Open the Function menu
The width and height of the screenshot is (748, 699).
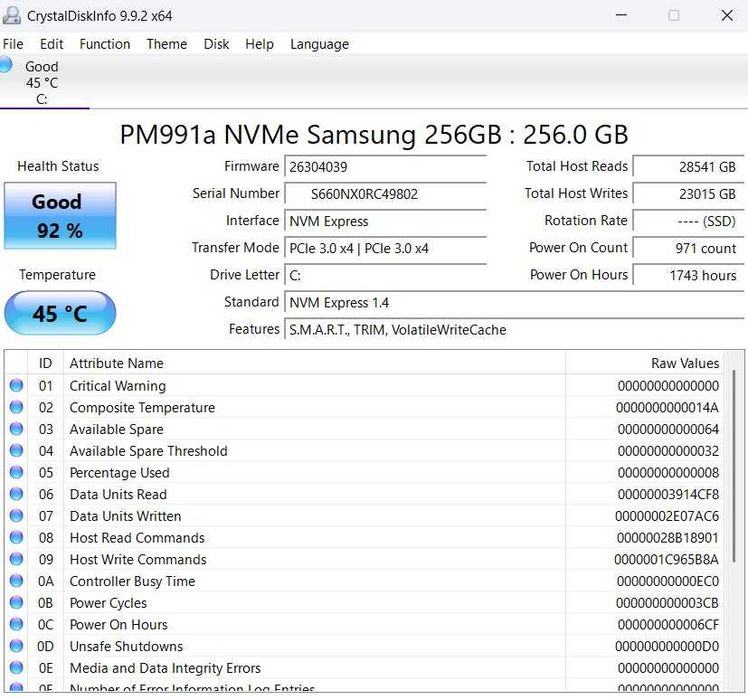104,44
